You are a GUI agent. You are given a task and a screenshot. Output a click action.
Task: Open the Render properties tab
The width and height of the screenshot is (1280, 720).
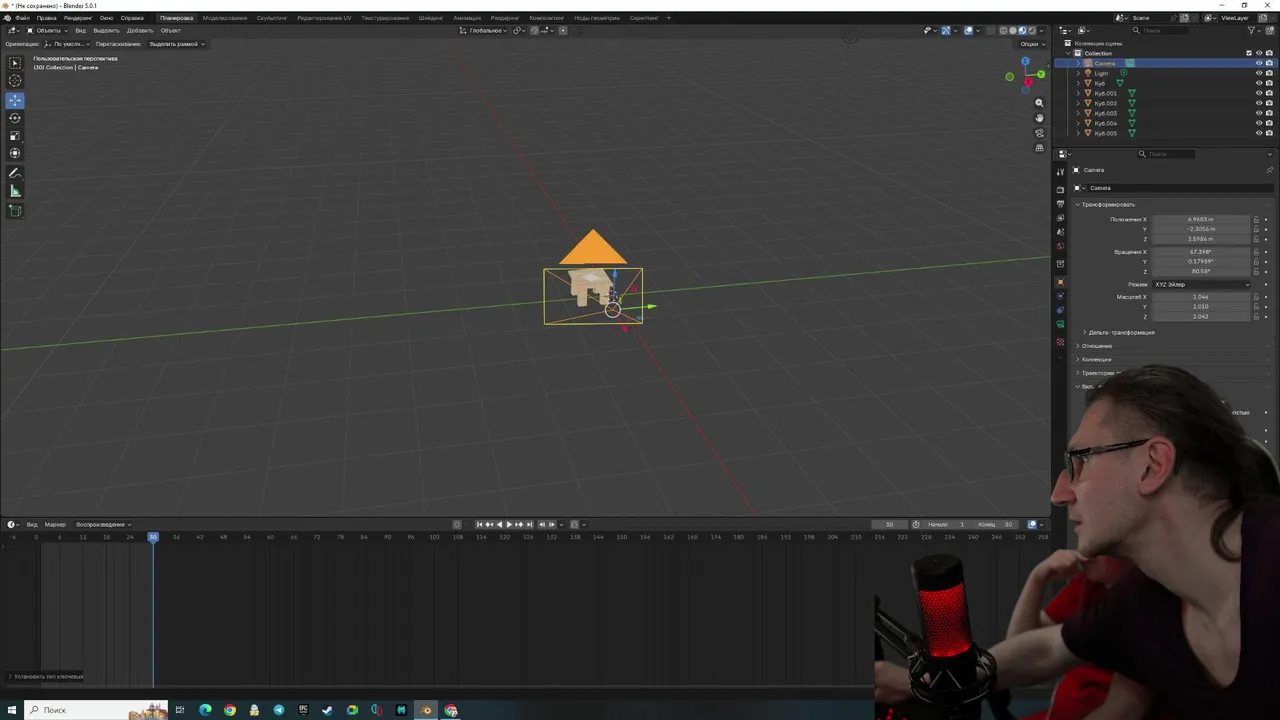click(1061, 190)
